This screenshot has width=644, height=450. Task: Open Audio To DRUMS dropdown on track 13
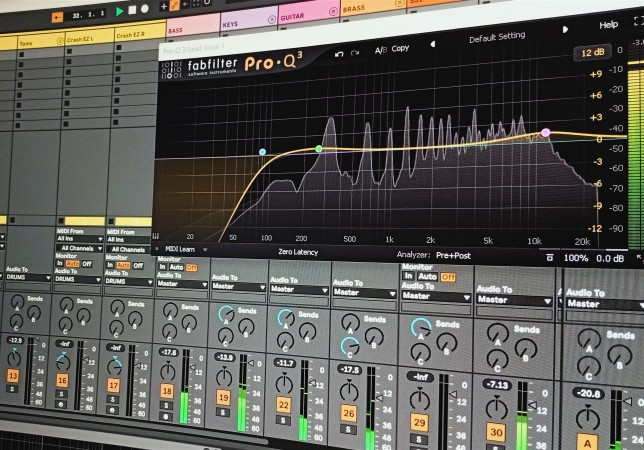pos(28,277)
